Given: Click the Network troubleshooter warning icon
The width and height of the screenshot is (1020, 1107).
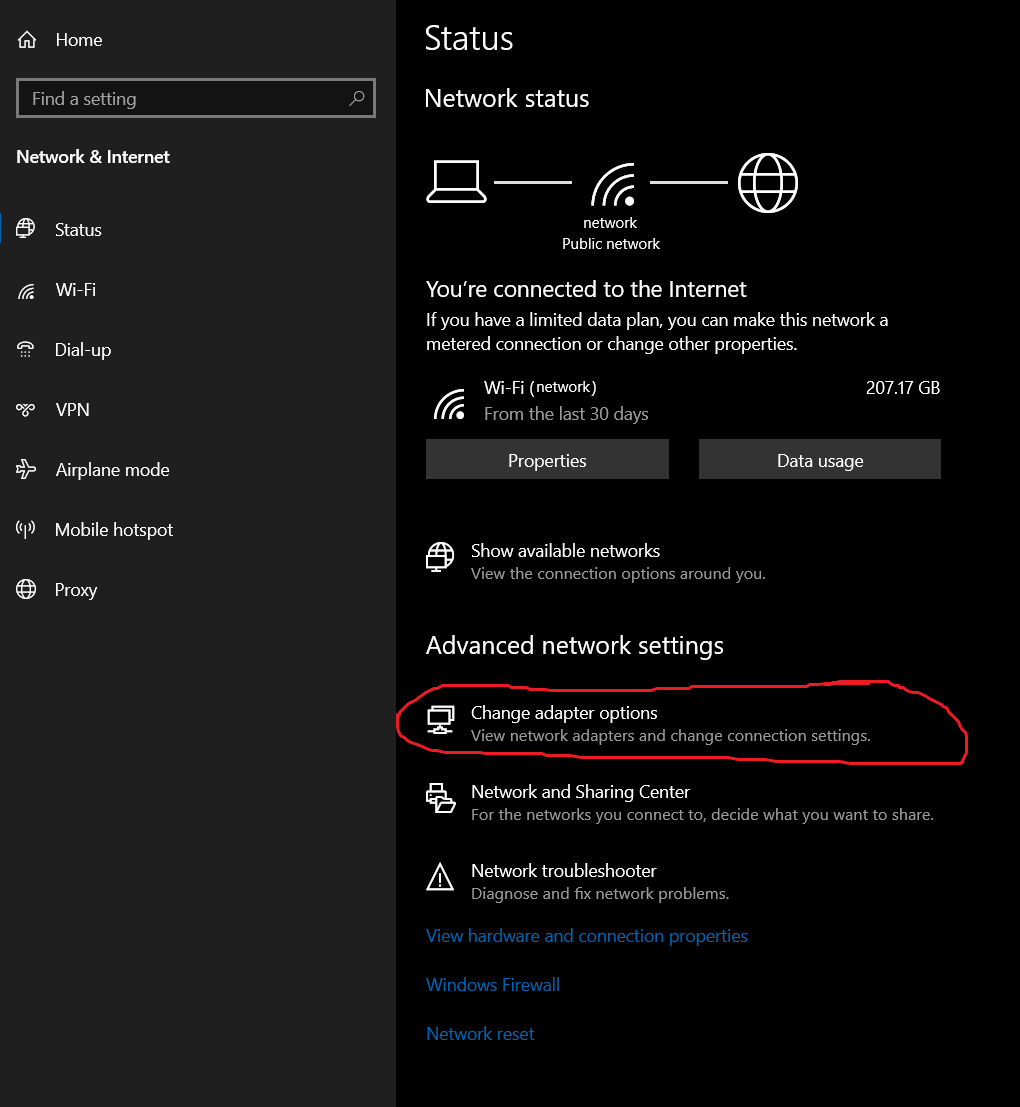Looking at the screenshot, I should pyautogui.click(x=440, y=877).
